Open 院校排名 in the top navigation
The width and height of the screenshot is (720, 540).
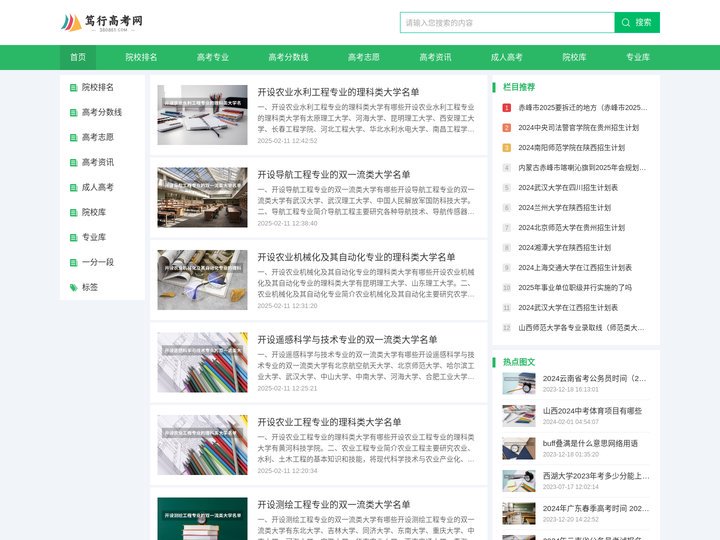point(141,57)
